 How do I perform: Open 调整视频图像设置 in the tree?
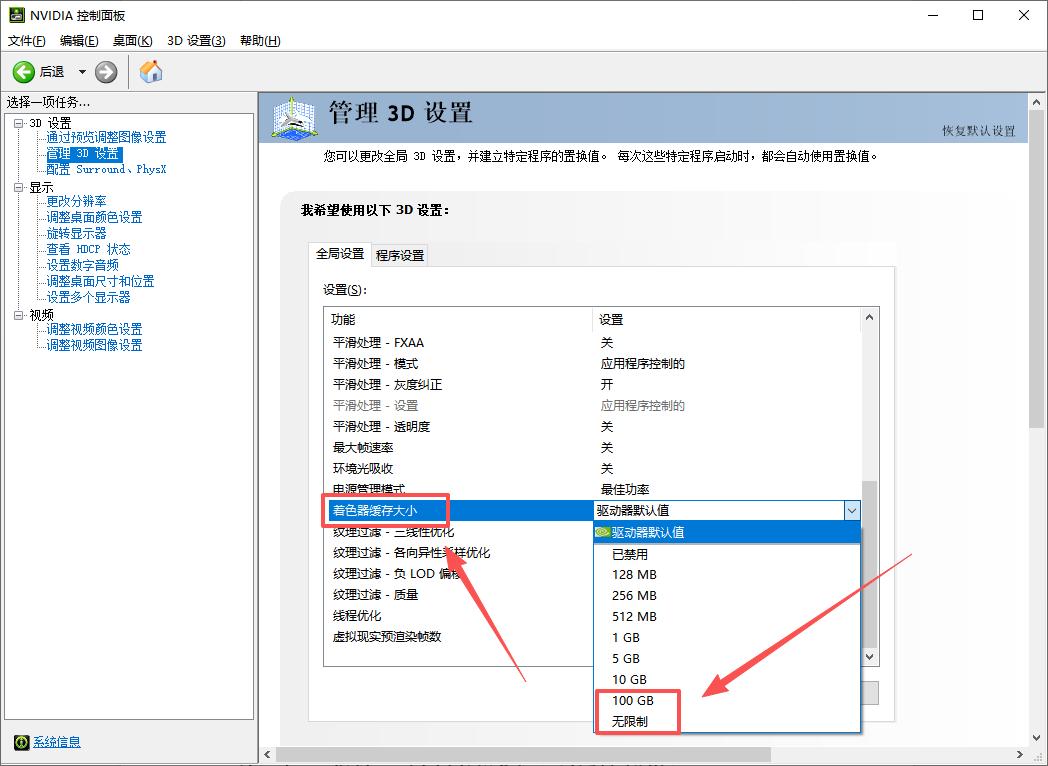pyautogui.click(x=94, y=345)
